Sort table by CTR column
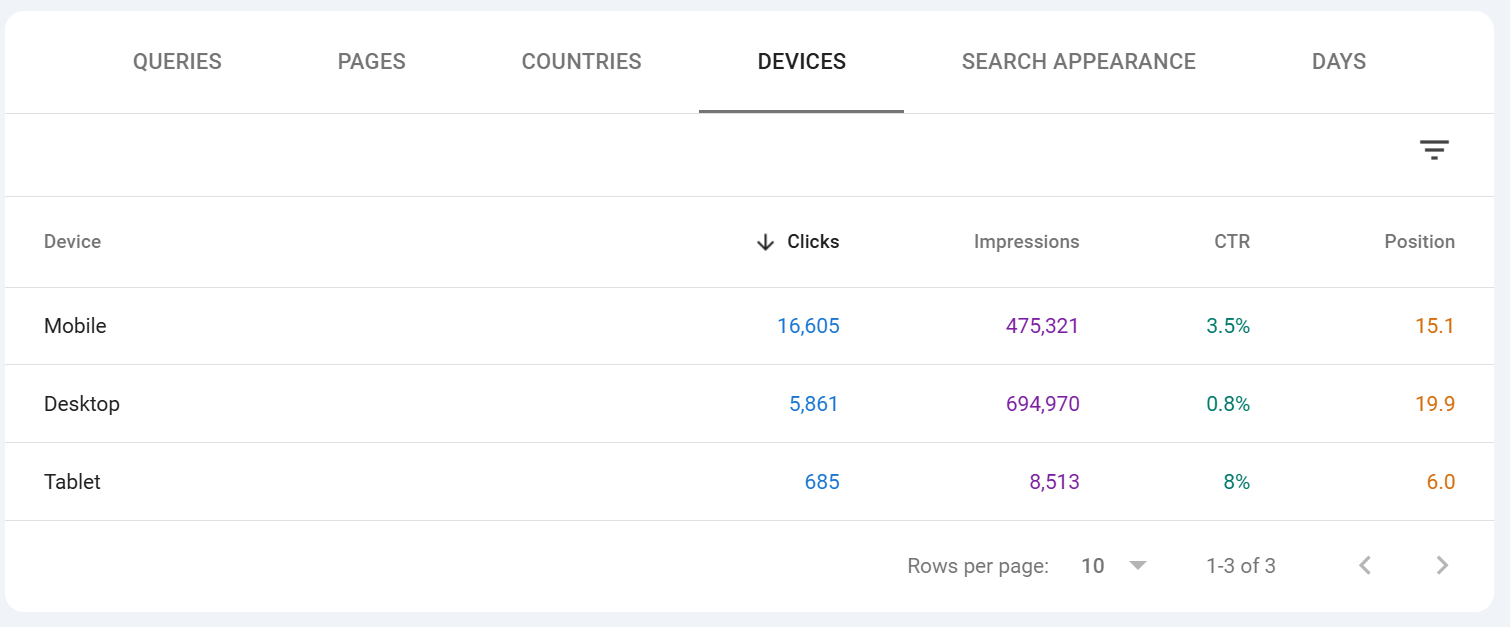Image resolution: width=1510 pixels, height=627 pixels. click(1231, 242)
